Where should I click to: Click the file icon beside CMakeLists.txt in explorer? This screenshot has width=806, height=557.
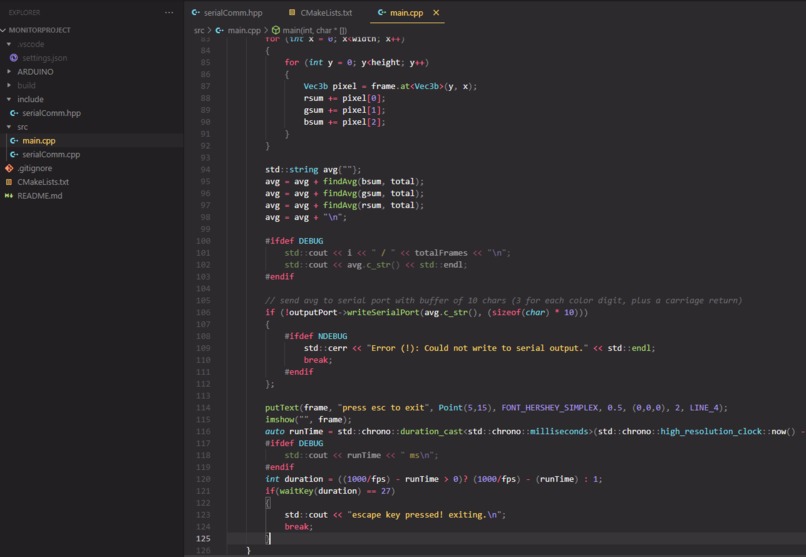(9, 182)
